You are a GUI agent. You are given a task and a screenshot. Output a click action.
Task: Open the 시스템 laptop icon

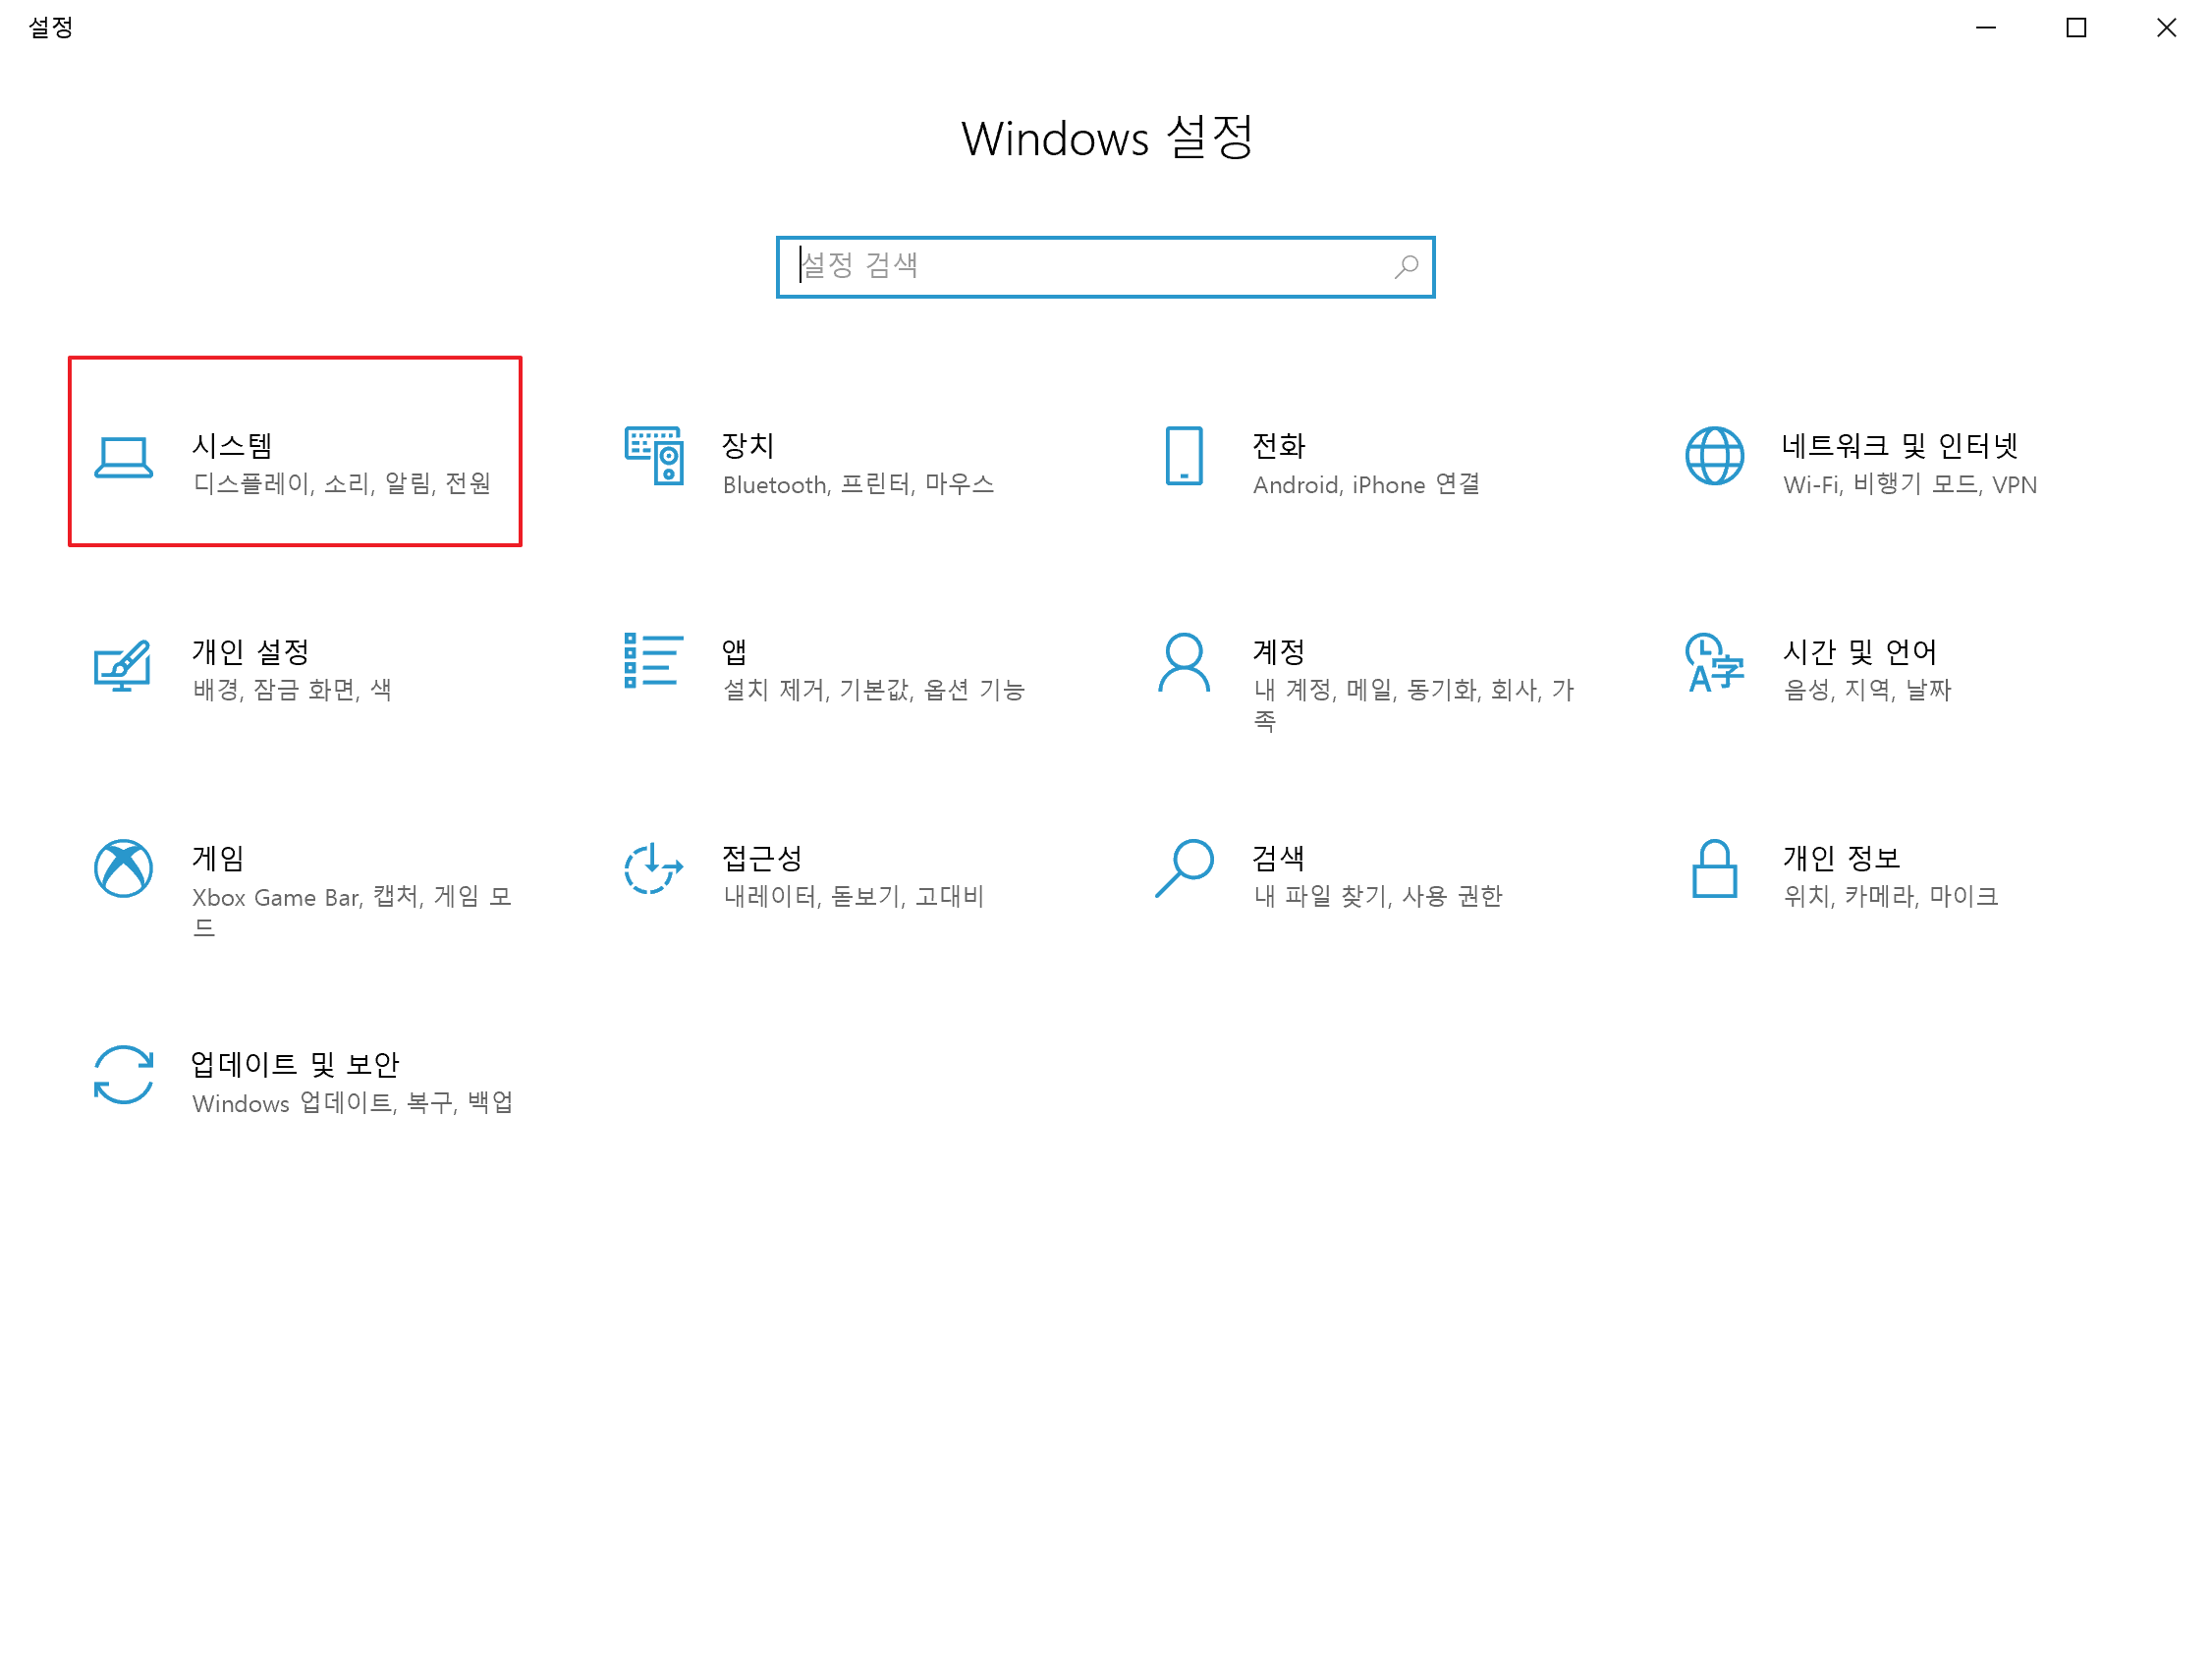click(124, 458)
